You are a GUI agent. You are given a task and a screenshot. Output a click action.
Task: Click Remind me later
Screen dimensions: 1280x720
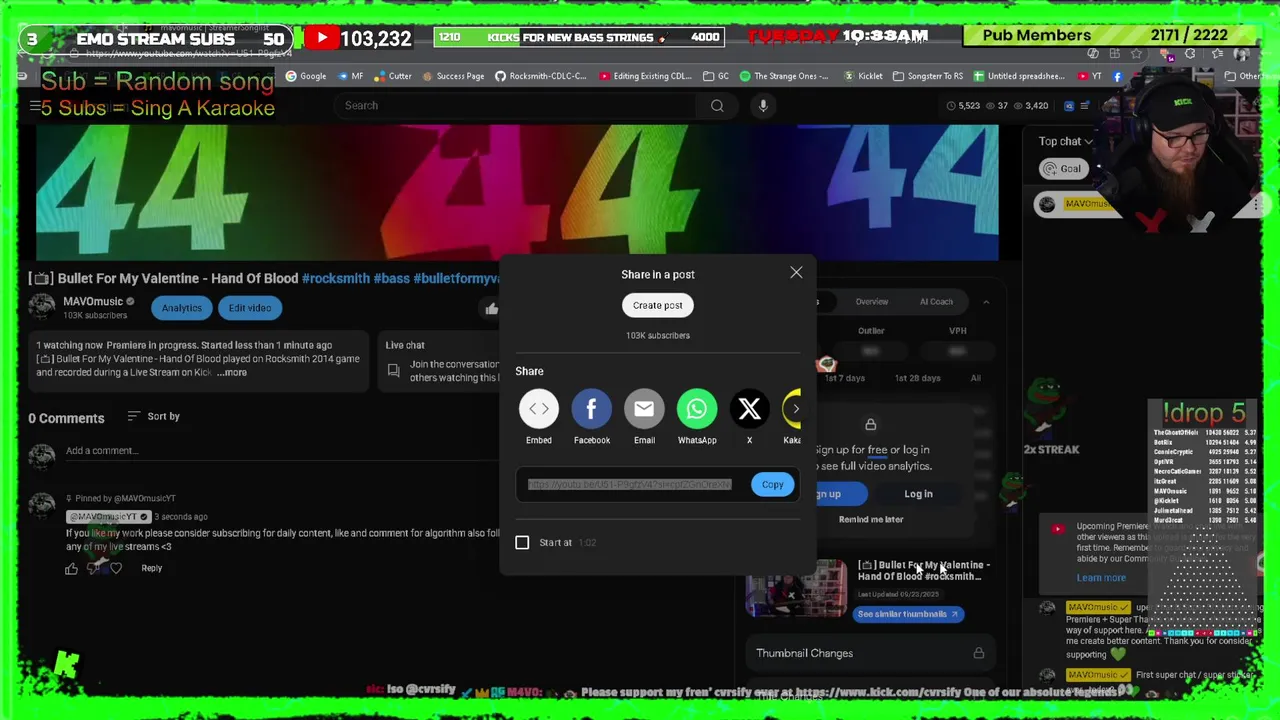(871, 519)
